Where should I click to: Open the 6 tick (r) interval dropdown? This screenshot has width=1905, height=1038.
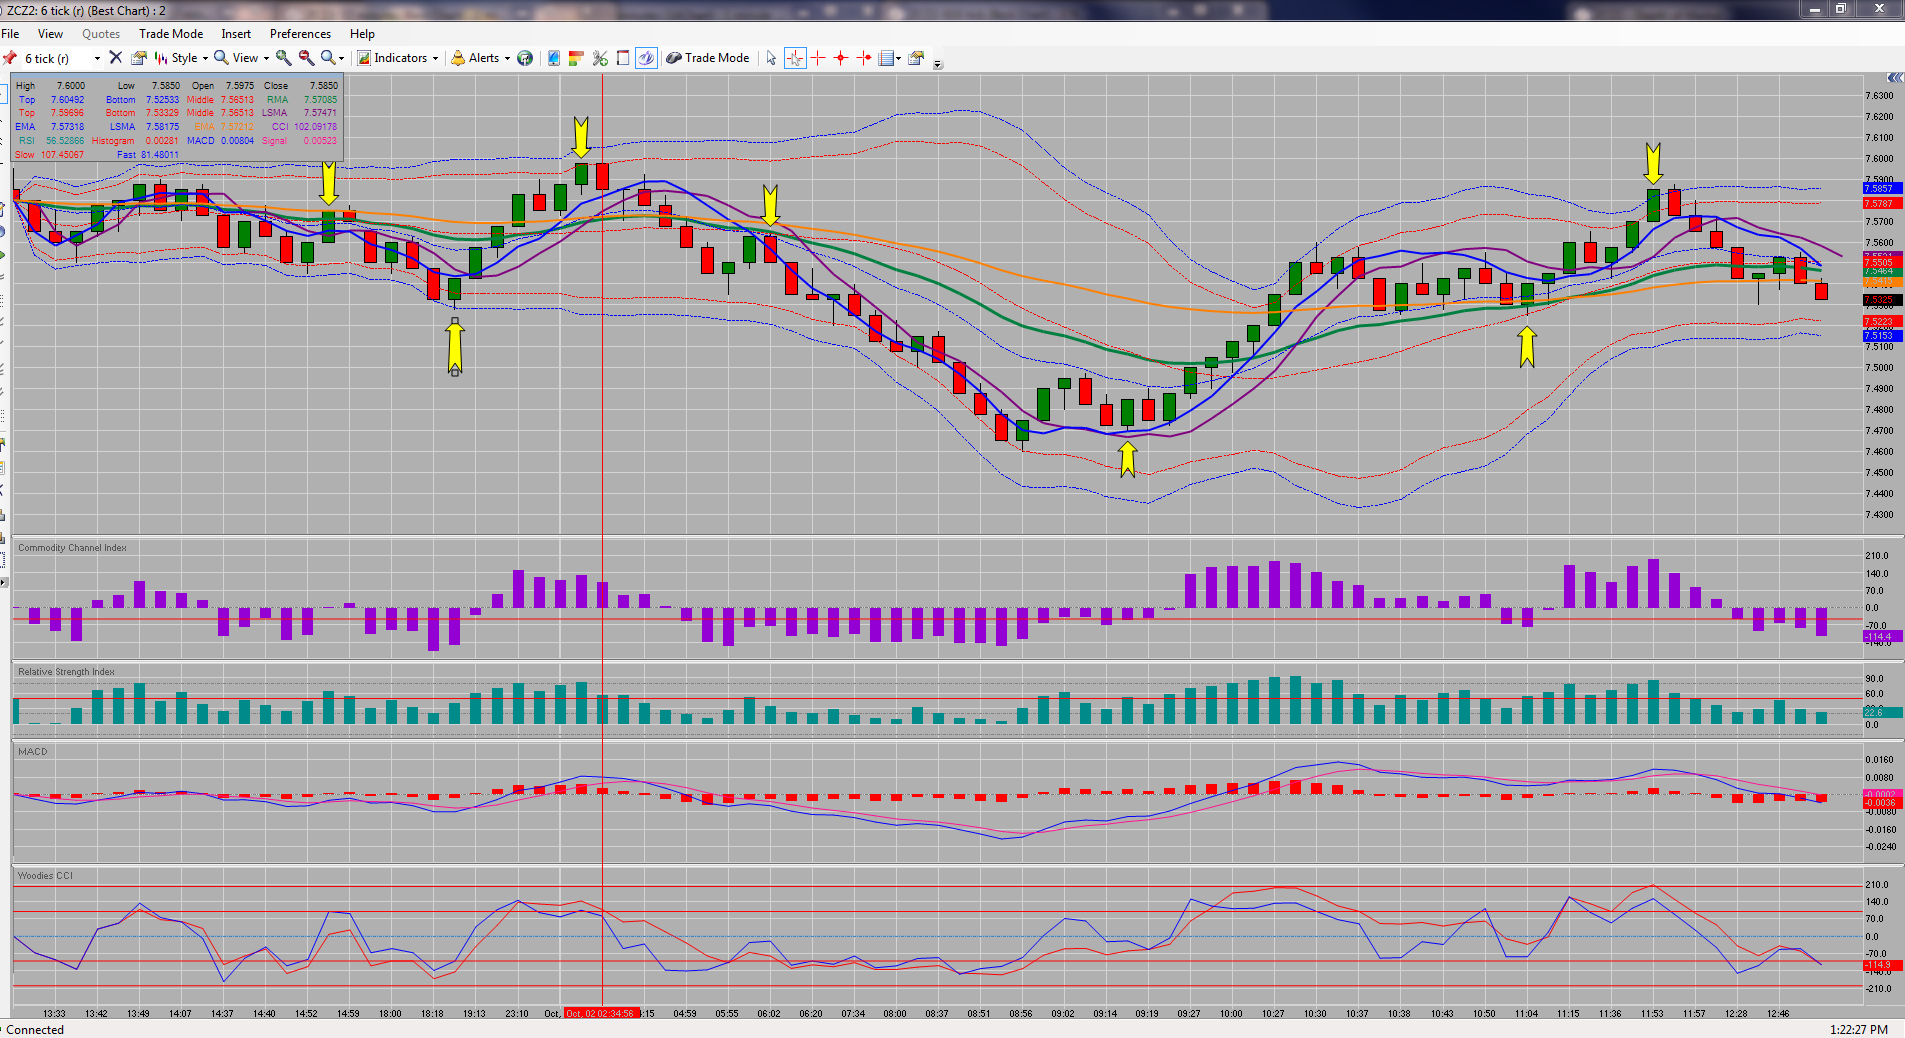(x=97, y=59)
